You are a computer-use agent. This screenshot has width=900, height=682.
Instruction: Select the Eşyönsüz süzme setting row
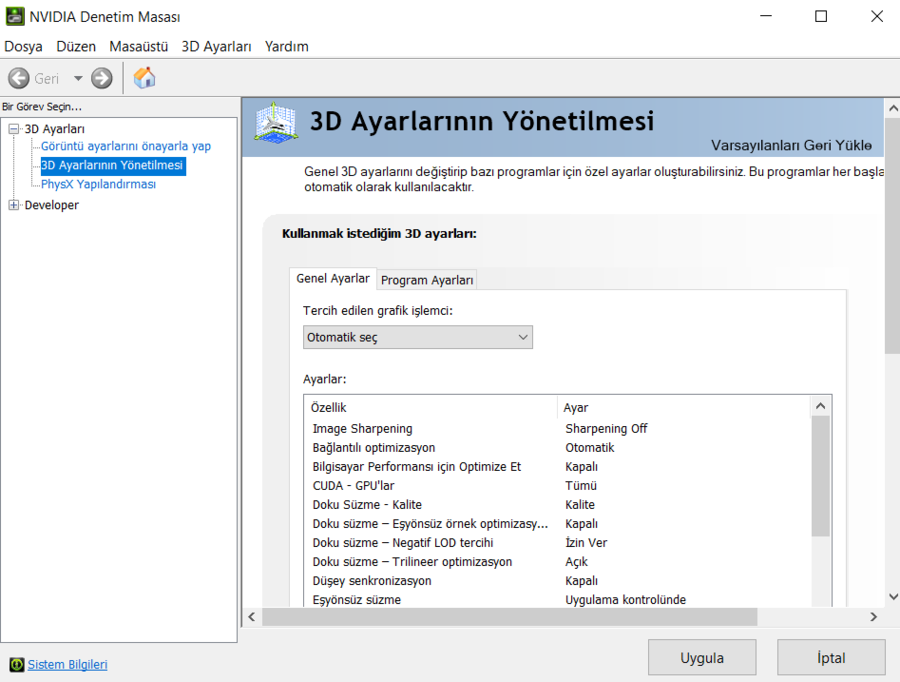558,599
